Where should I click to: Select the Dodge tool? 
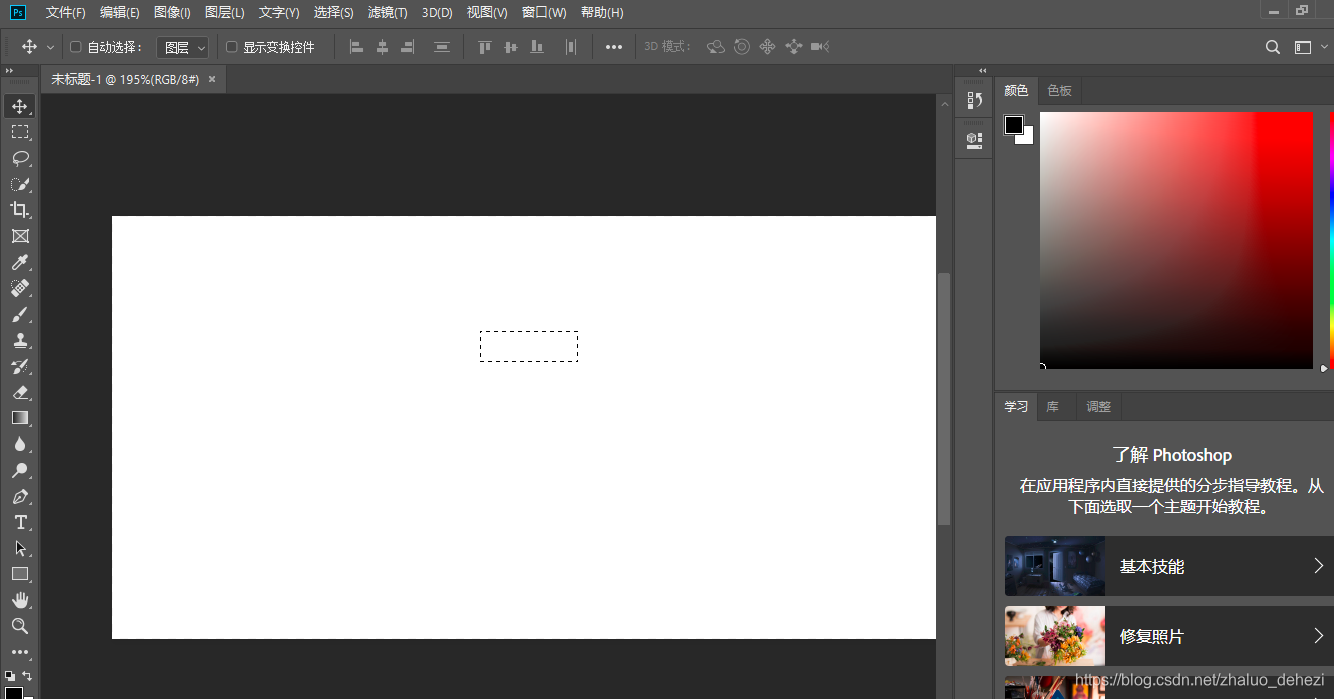pyautogui.click(x=20, y=470)
